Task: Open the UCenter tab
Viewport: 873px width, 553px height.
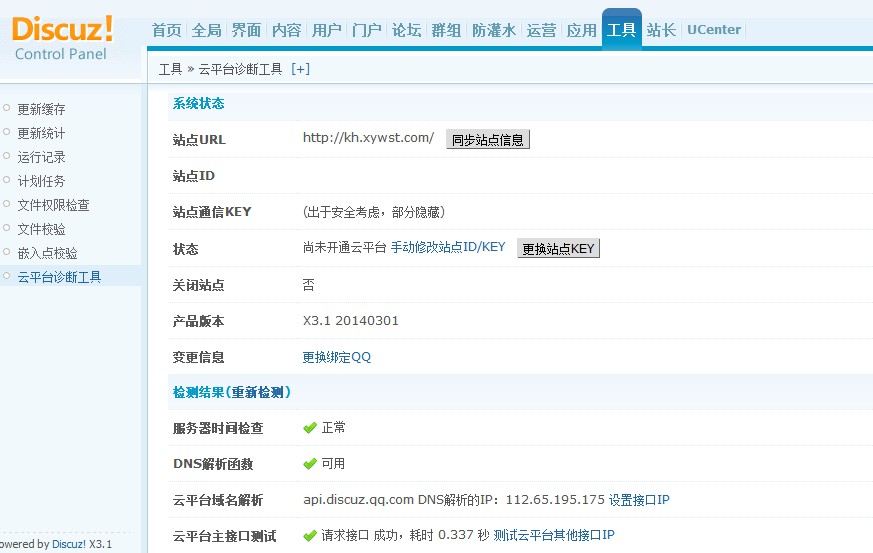Action: (714, 30)
